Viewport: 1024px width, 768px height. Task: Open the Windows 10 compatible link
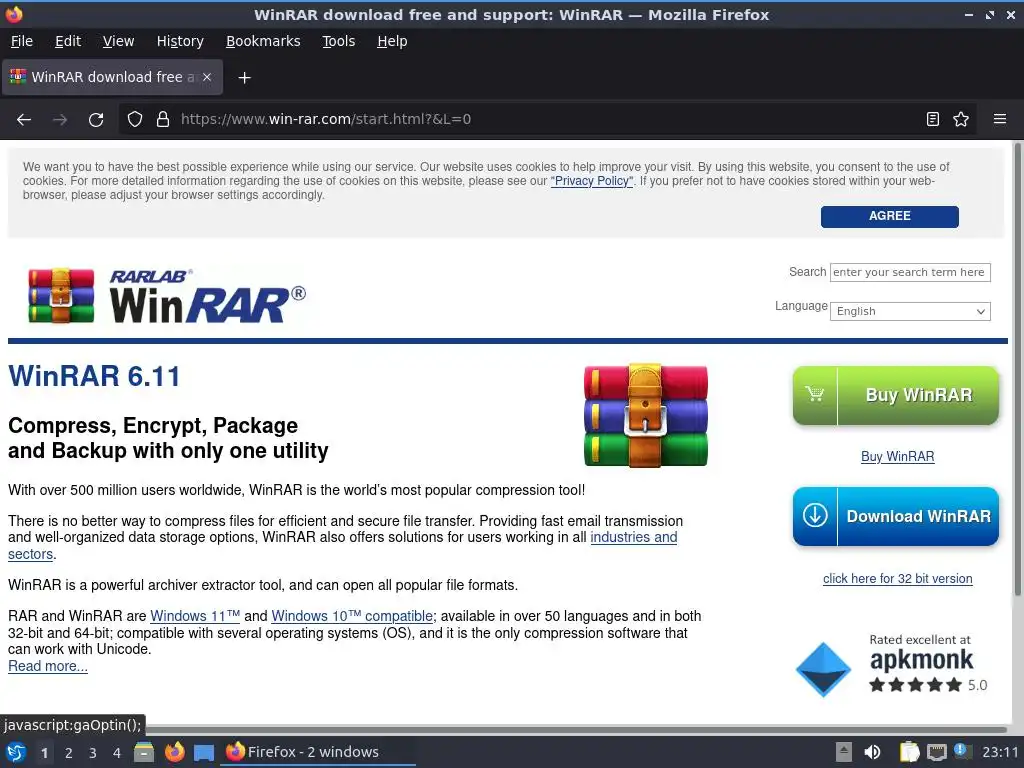[352, 616]
